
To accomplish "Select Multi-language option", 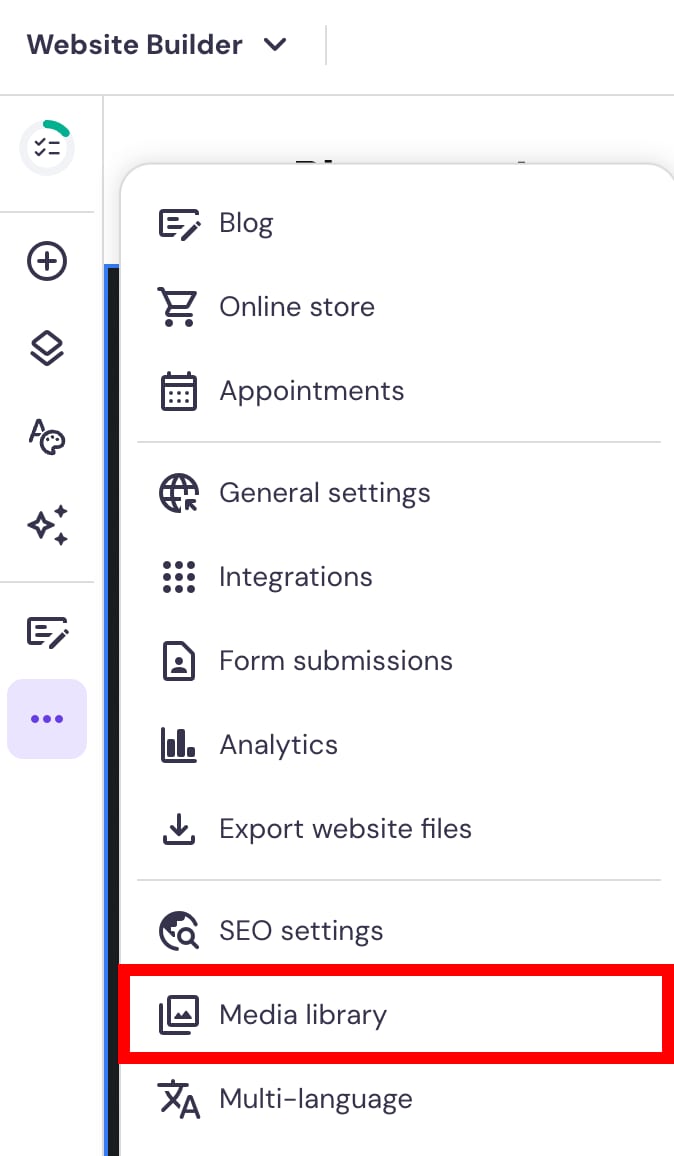I will [x=316, y=1099].
